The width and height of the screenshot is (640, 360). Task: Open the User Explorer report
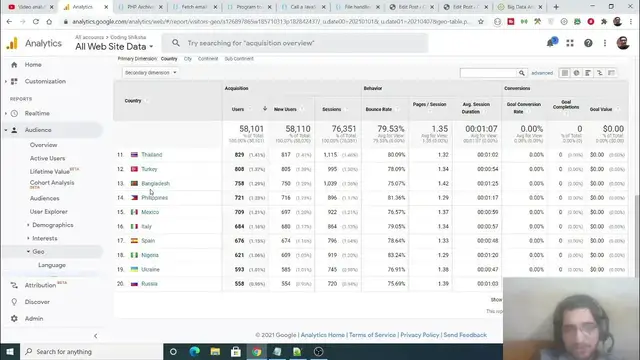pos(49,212)
